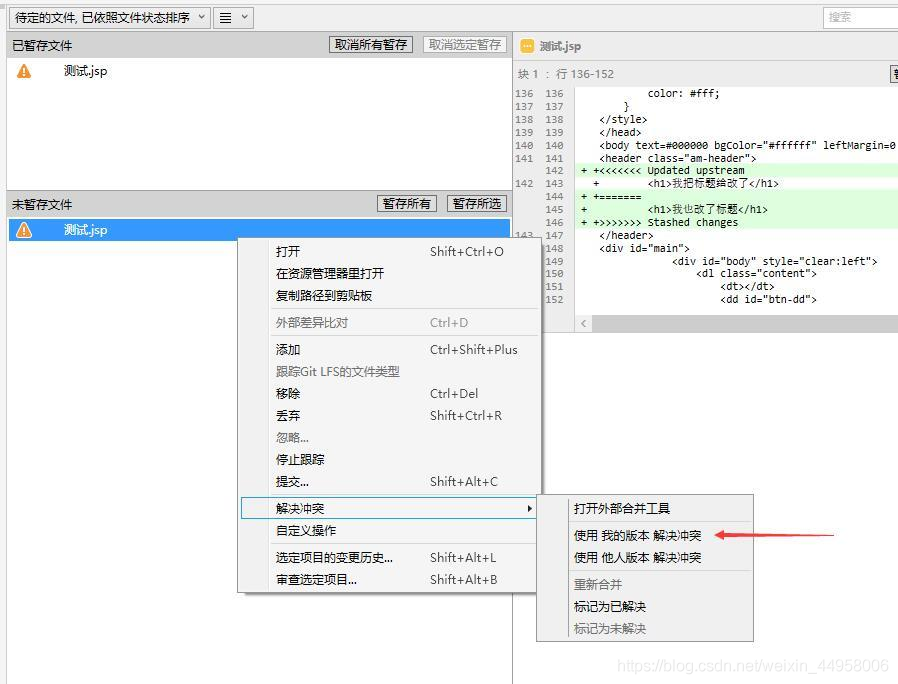Viewport: 898px width, 684px height.
Task: Select 停止跟踪 in the context menu
Action: (300, 460)
